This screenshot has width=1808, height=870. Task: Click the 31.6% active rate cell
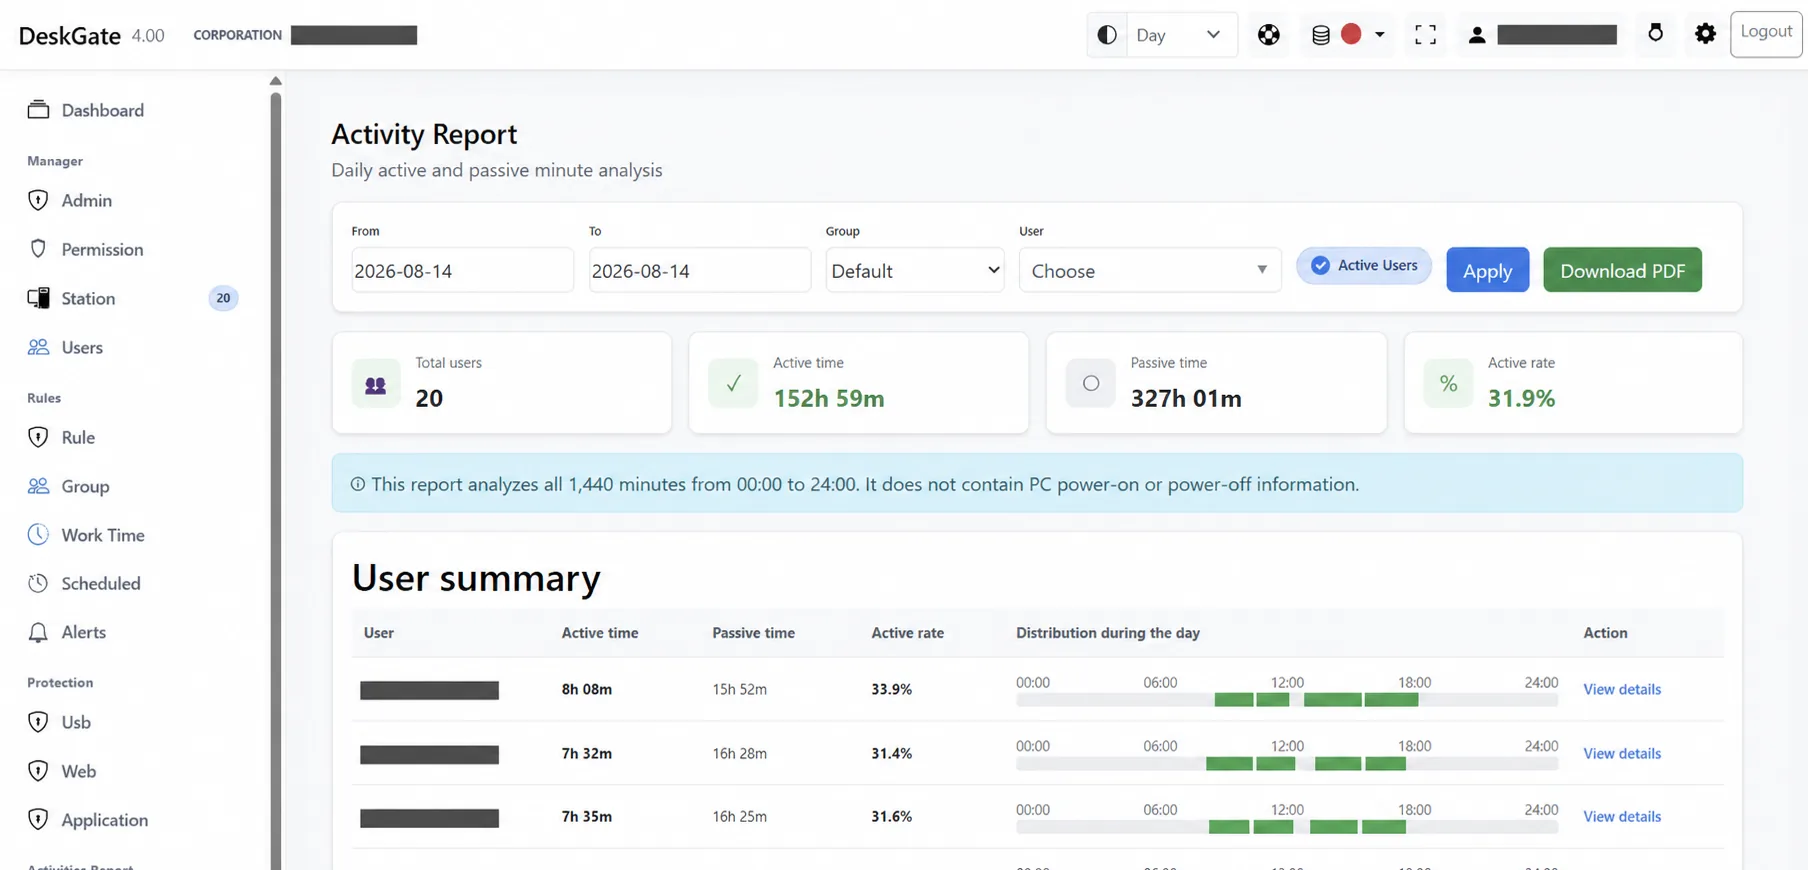tap(891, 816)
